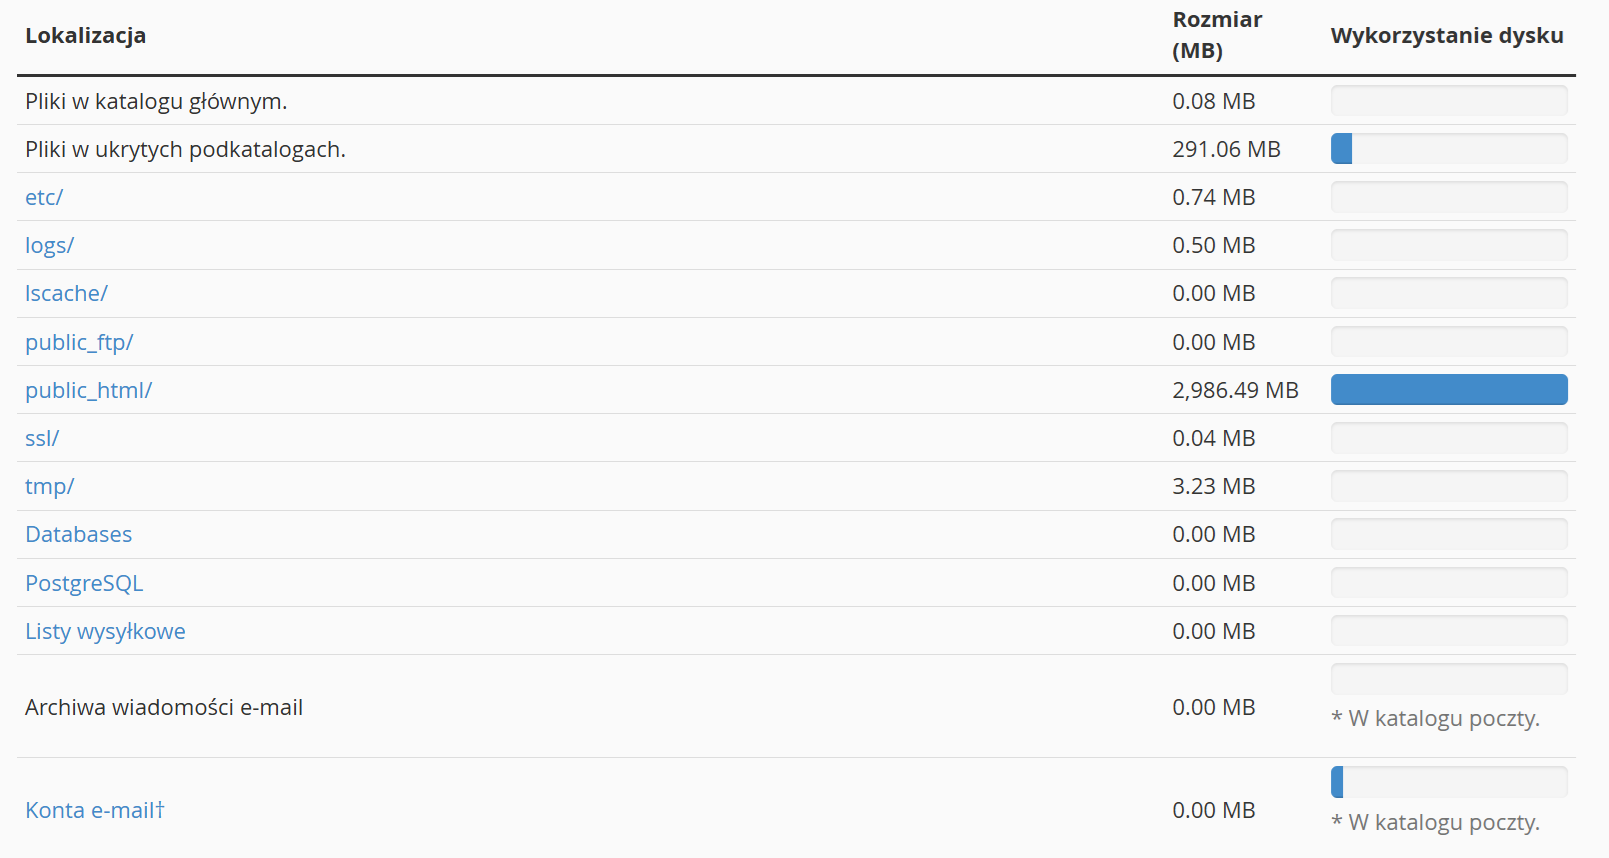Open the lscache/ directory link
1609x858 pixels.
66,293
